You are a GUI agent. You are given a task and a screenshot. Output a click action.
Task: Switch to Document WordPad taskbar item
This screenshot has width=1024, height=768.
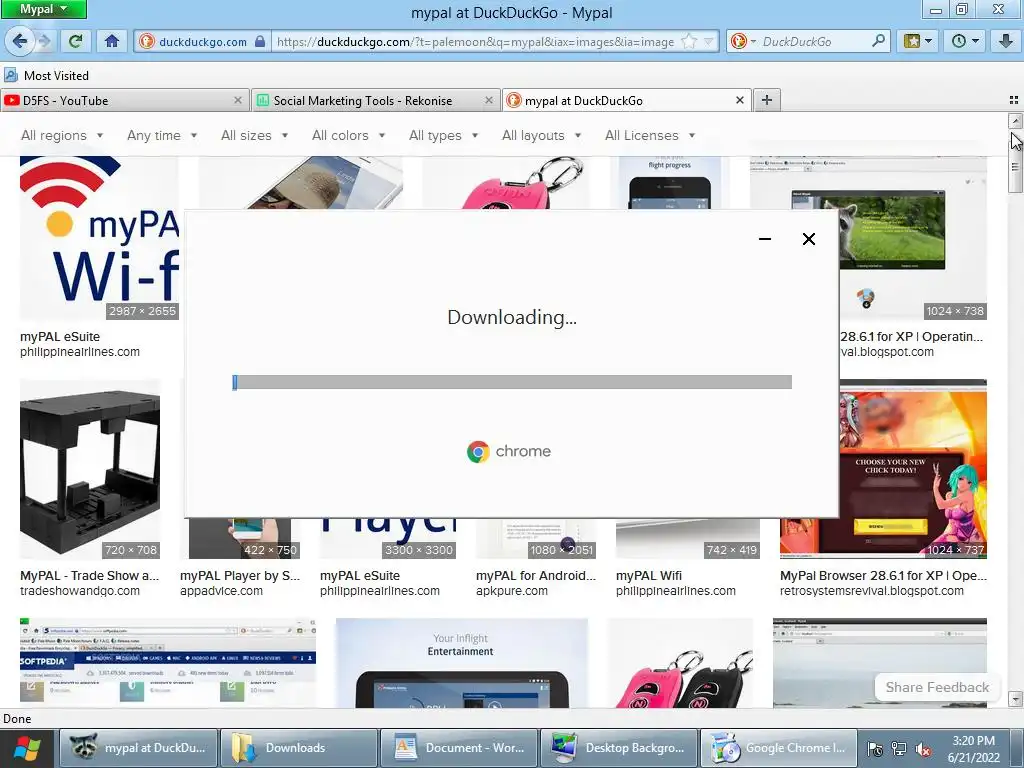tap(459, 748)
